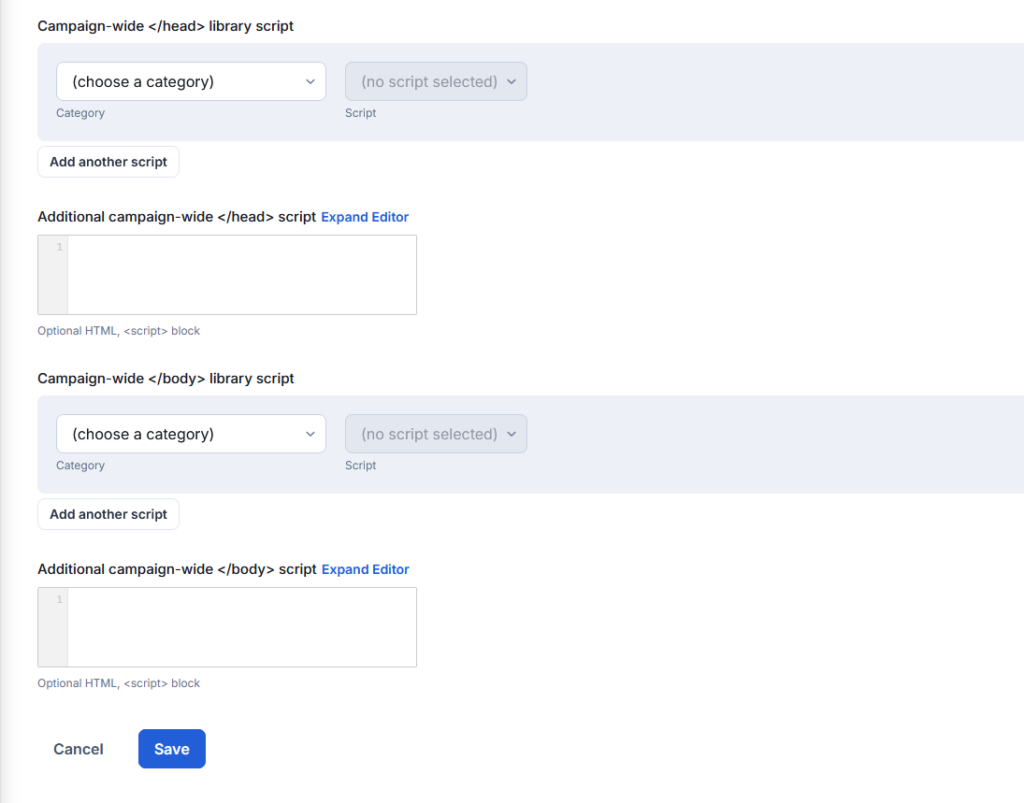1024x803 pixels.
Task: Click Add another script under </body> library
Action: pyautogui.click(x=108, y=514)
